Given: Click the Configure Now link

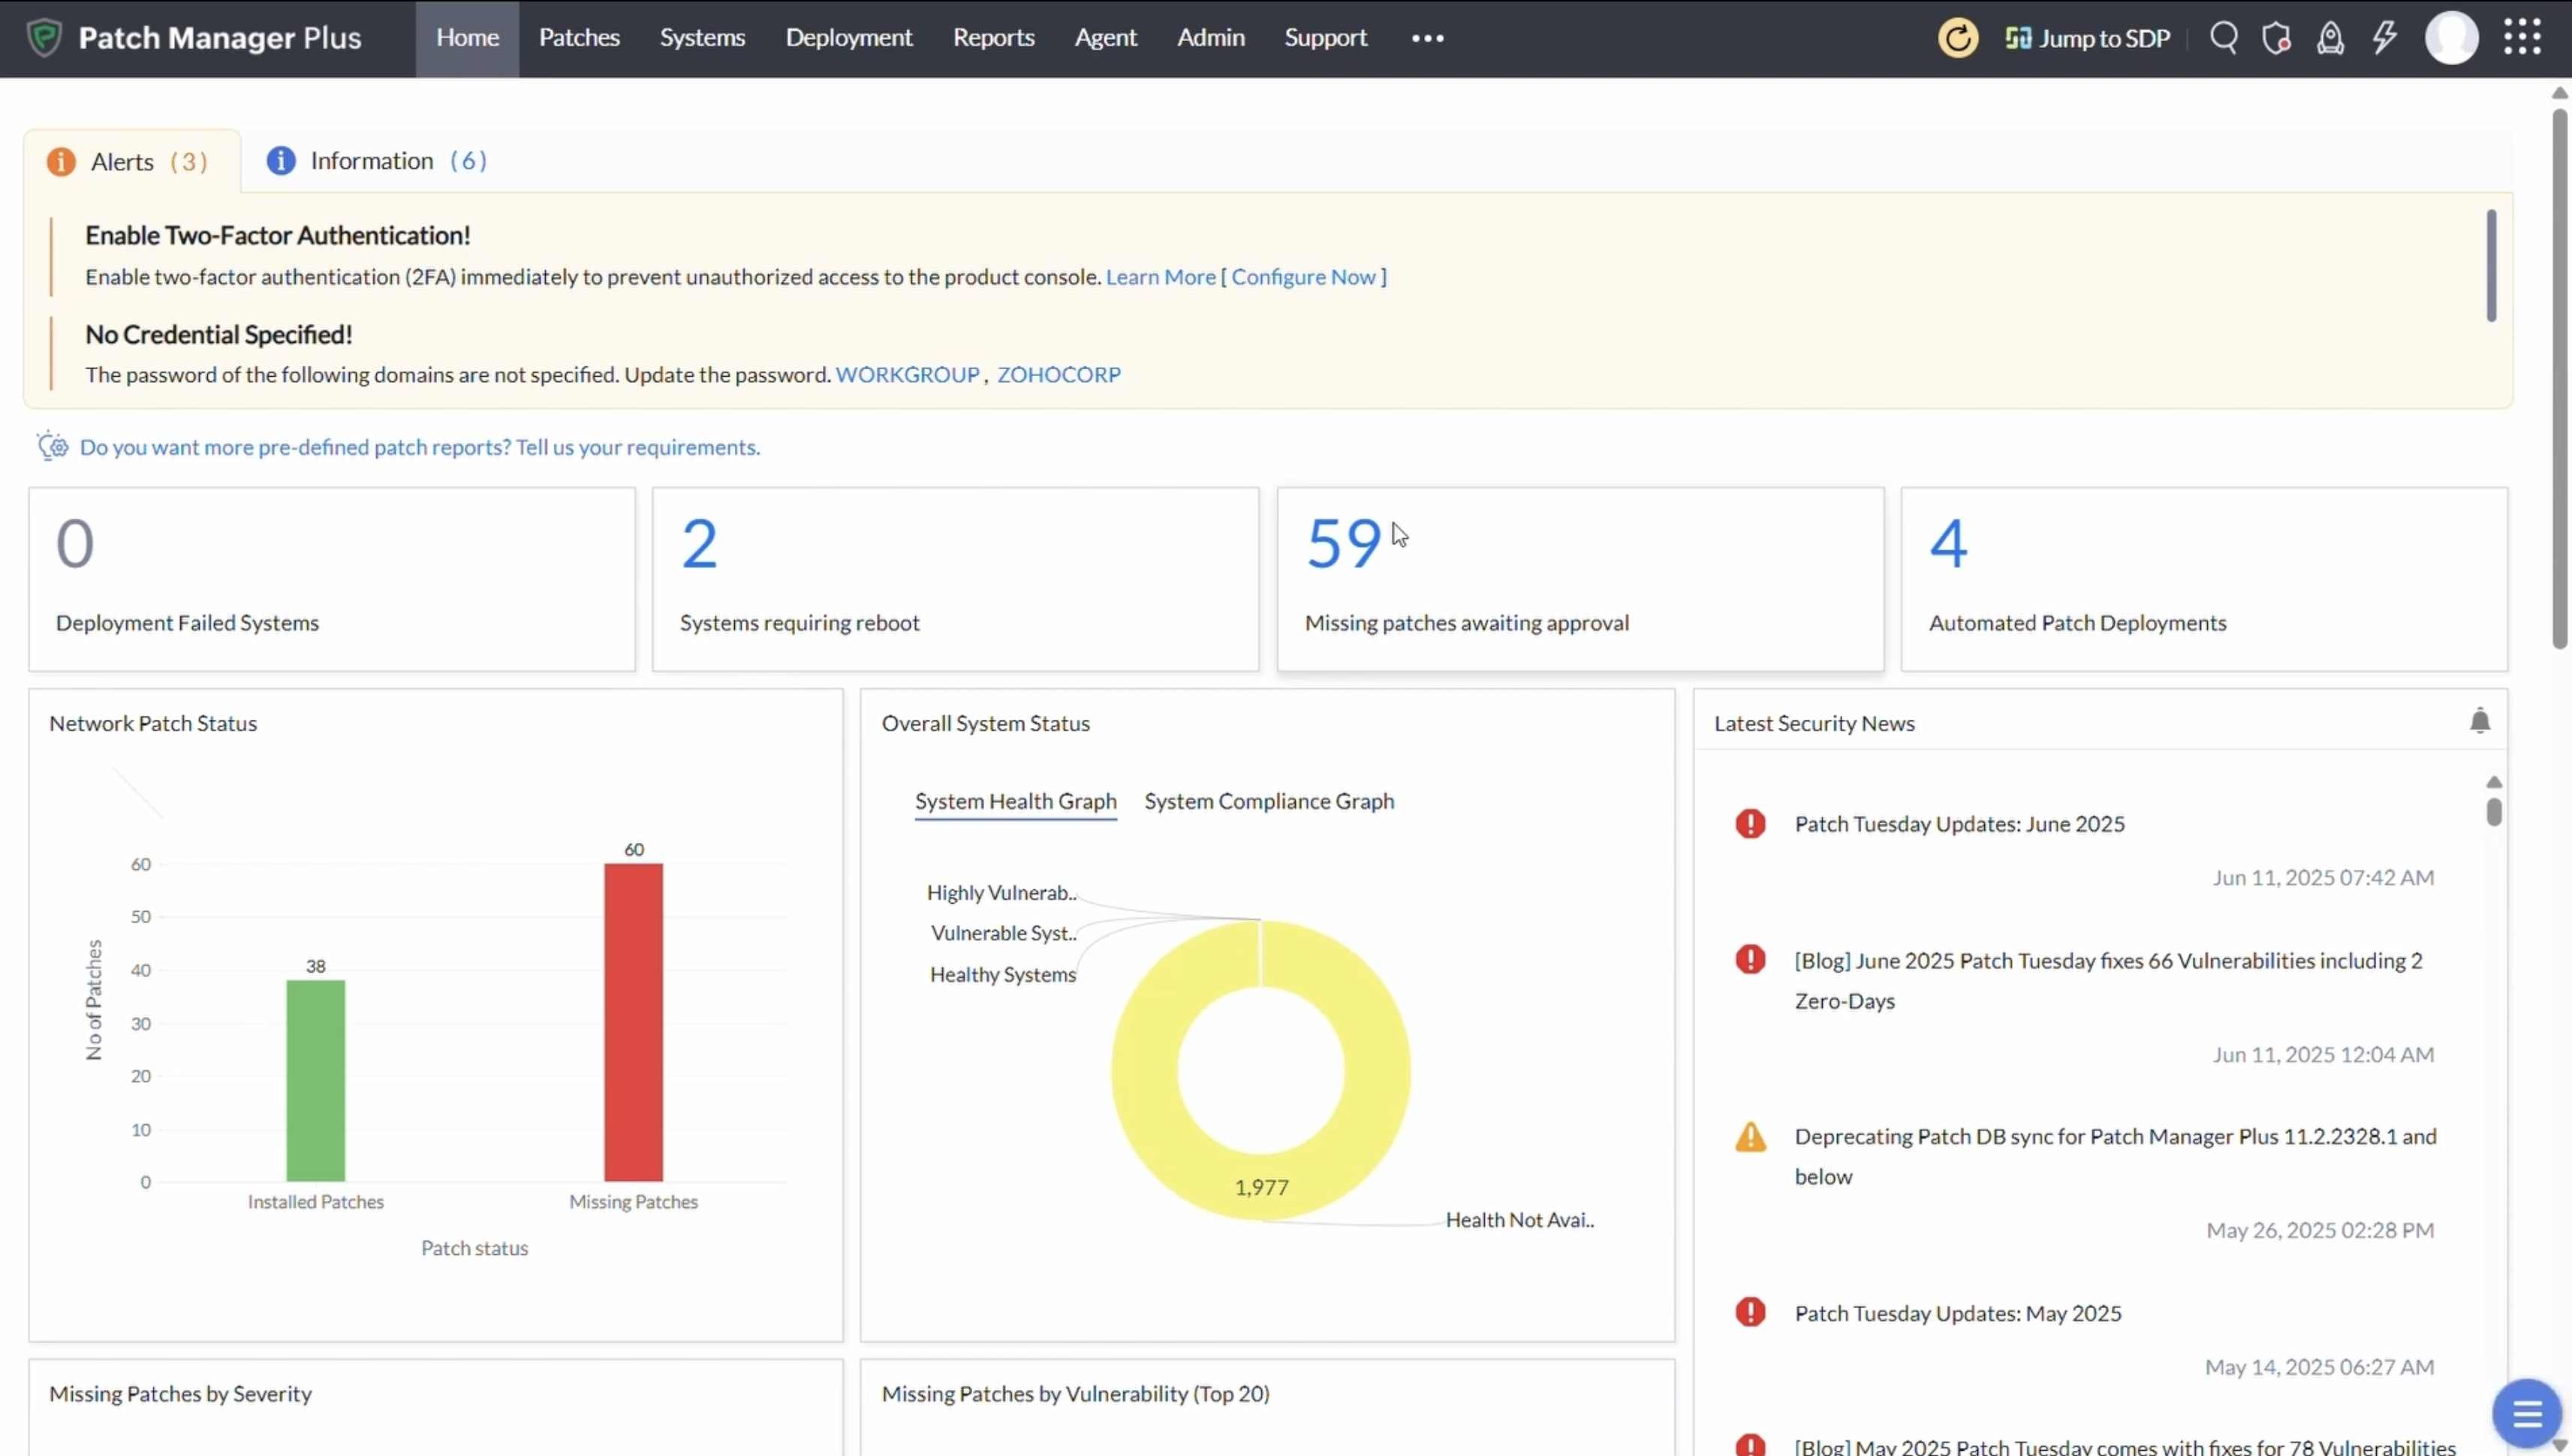Looking at the screenshot, I should (x=1303, y=277).
